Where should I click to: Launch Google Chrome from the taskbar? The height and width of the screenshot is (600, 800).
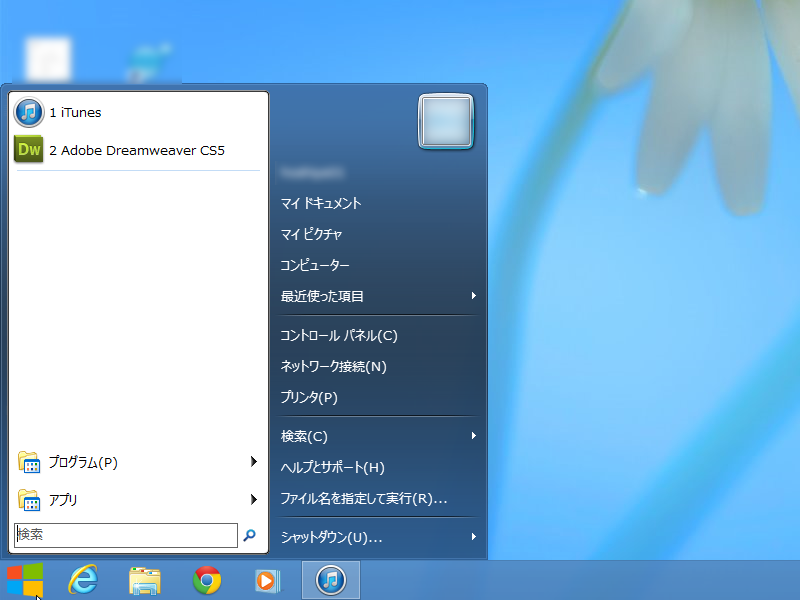(207, 580)
